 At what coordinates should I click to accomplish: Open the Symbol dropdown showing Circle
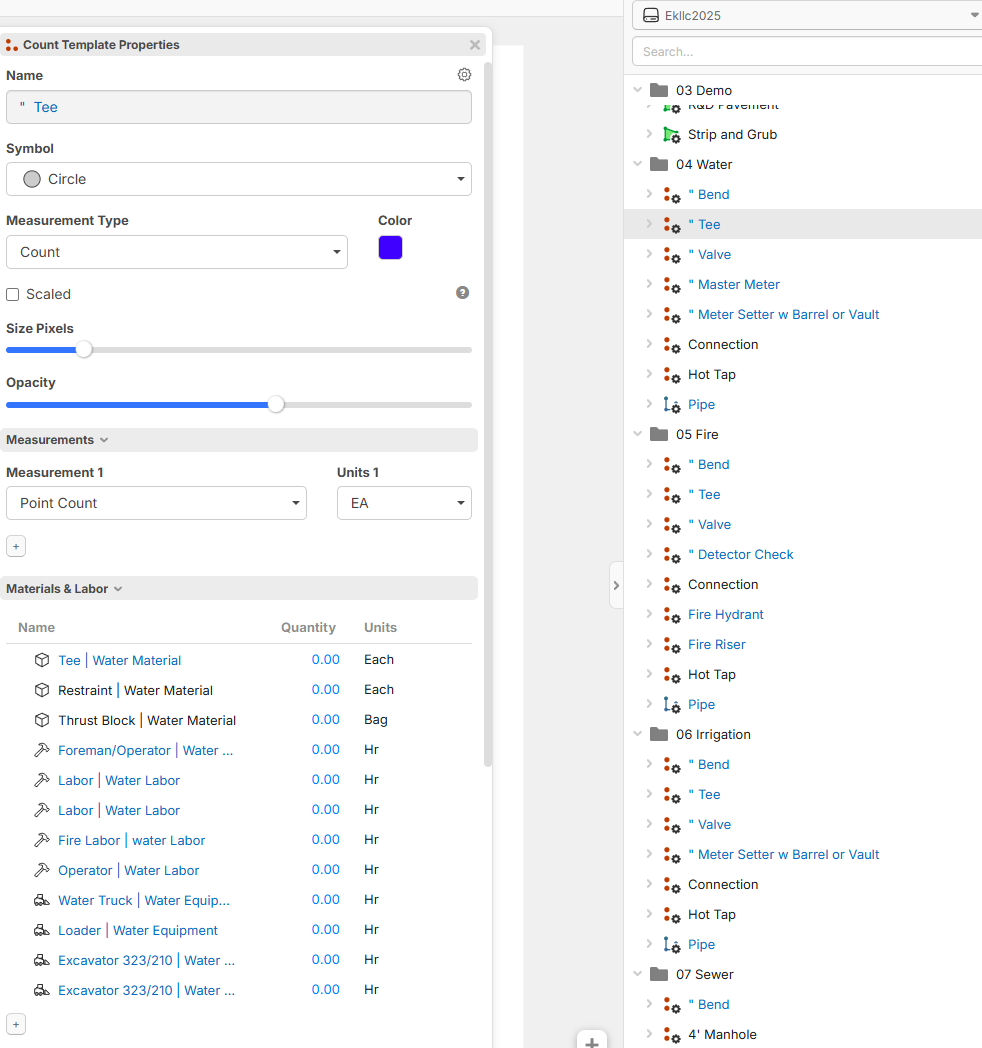(x=238, y=179)
